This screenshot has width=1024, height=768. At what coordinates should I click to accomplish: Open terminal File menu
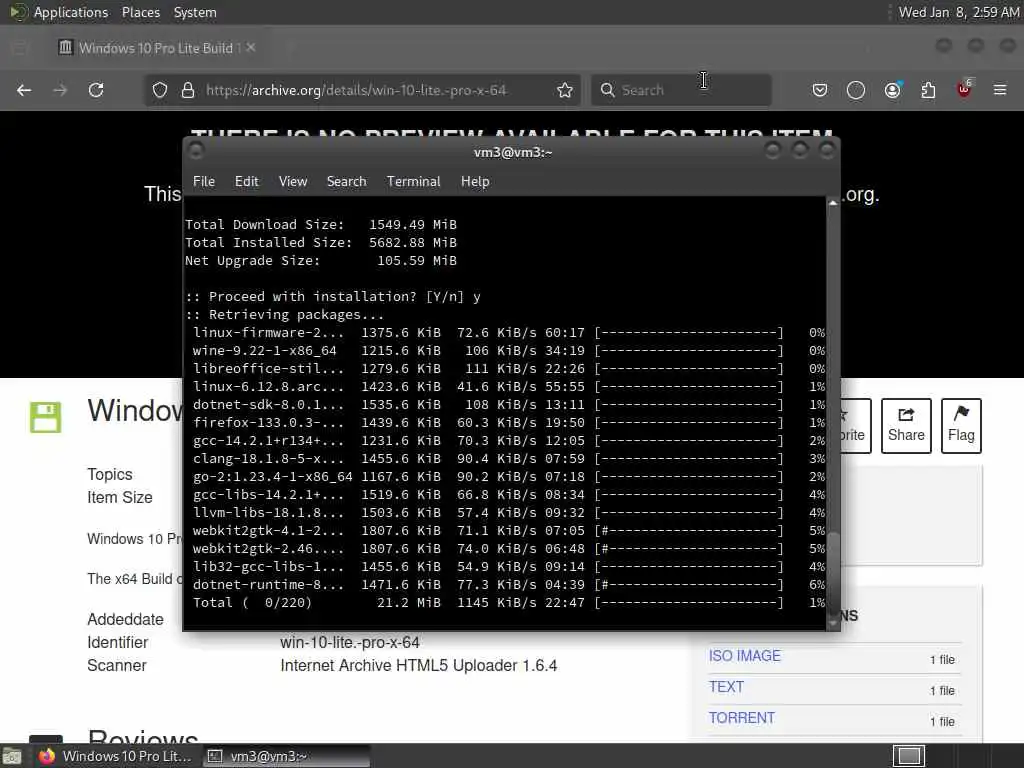pyautogui.click(x=204, y=182)
